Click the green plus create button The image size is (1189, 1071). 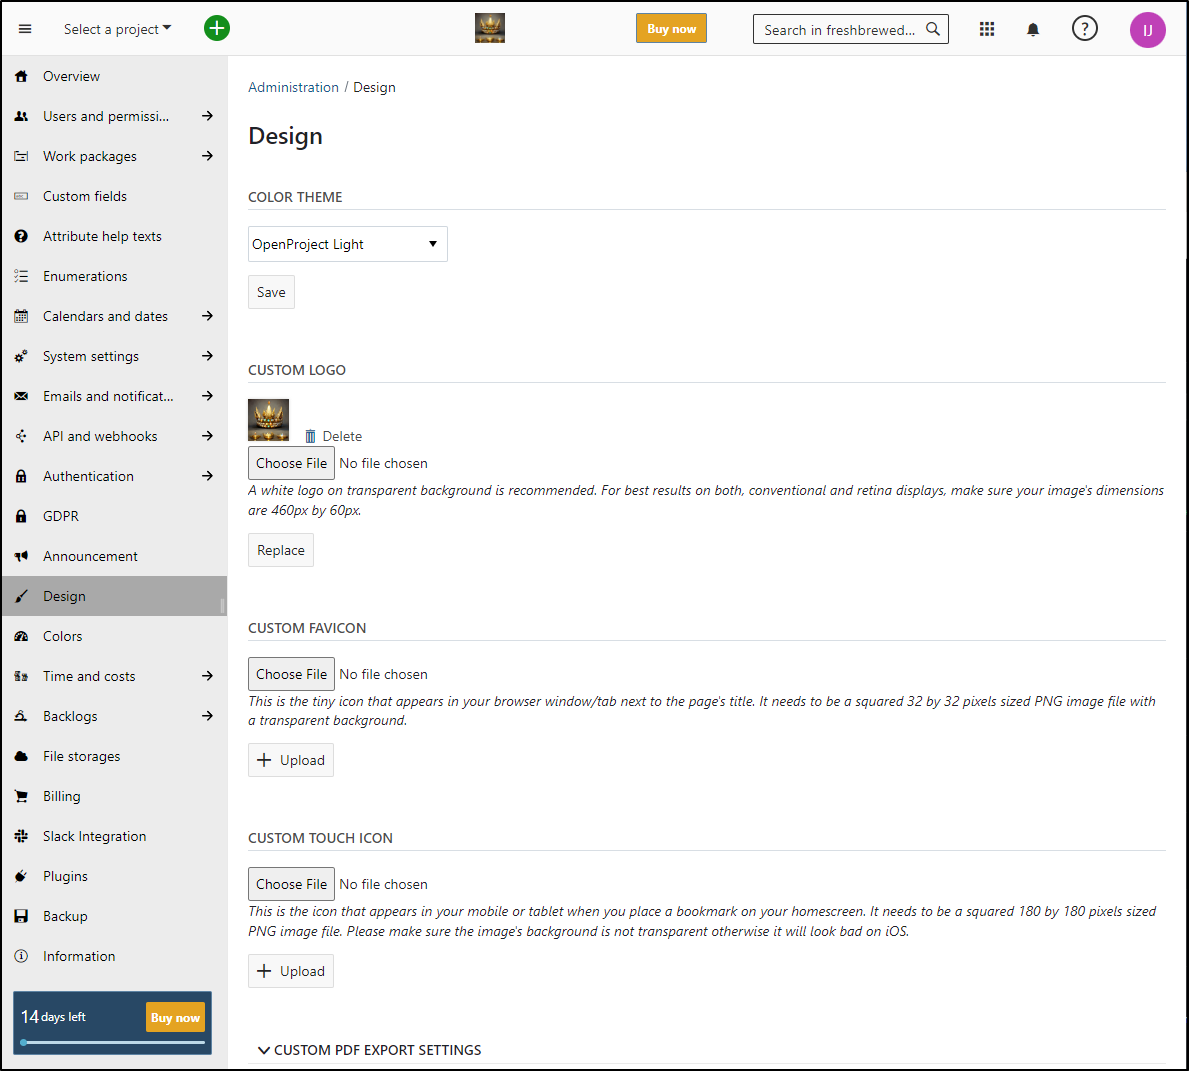click(x=217, y=29)
